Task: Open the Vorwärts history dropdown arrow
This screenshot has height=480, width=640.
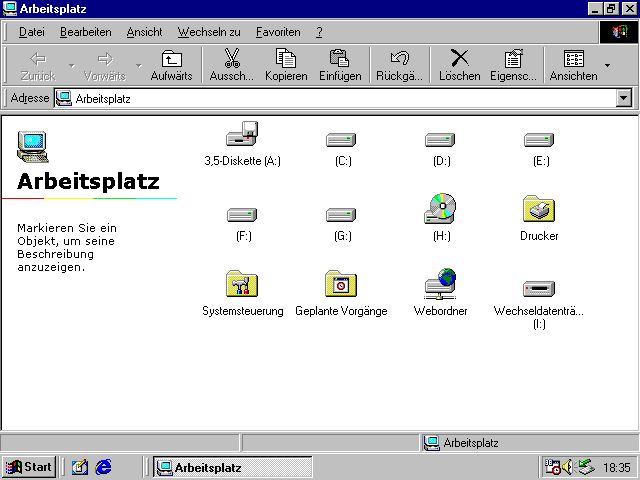Action: coord(139,65)
